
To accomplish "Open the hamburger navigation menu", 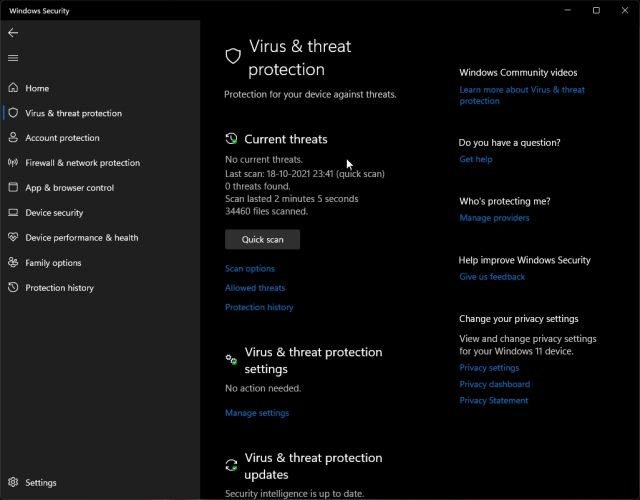I will tap(13, 58).
